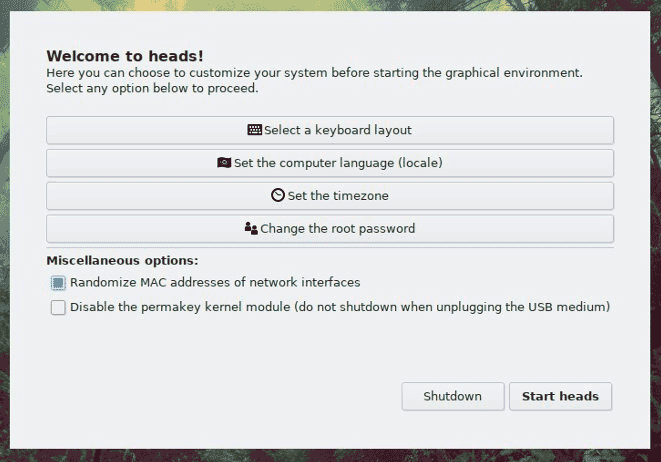Click the clock icon for the timezone
661x462 pixels.
coord(278,196)
